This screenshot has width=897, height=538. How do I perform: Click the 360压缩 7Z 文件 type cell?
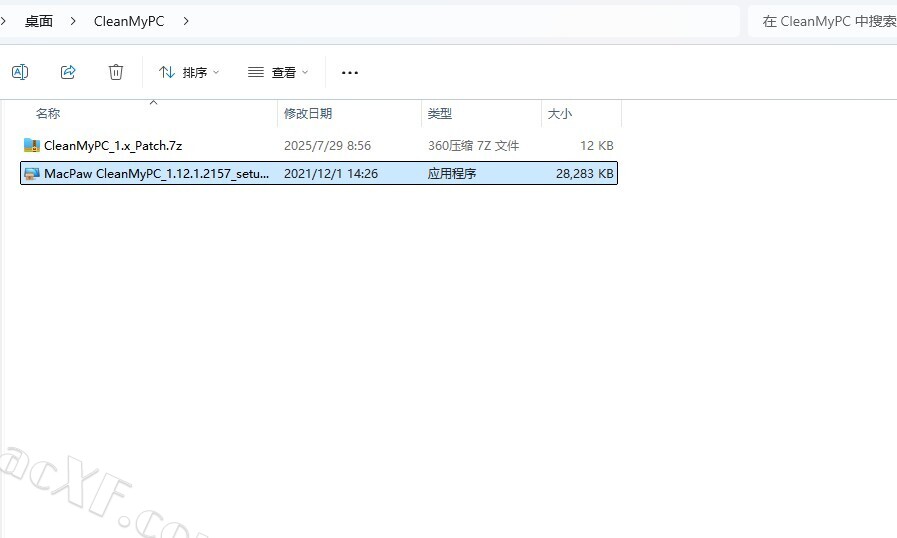[x=473, y=145]
